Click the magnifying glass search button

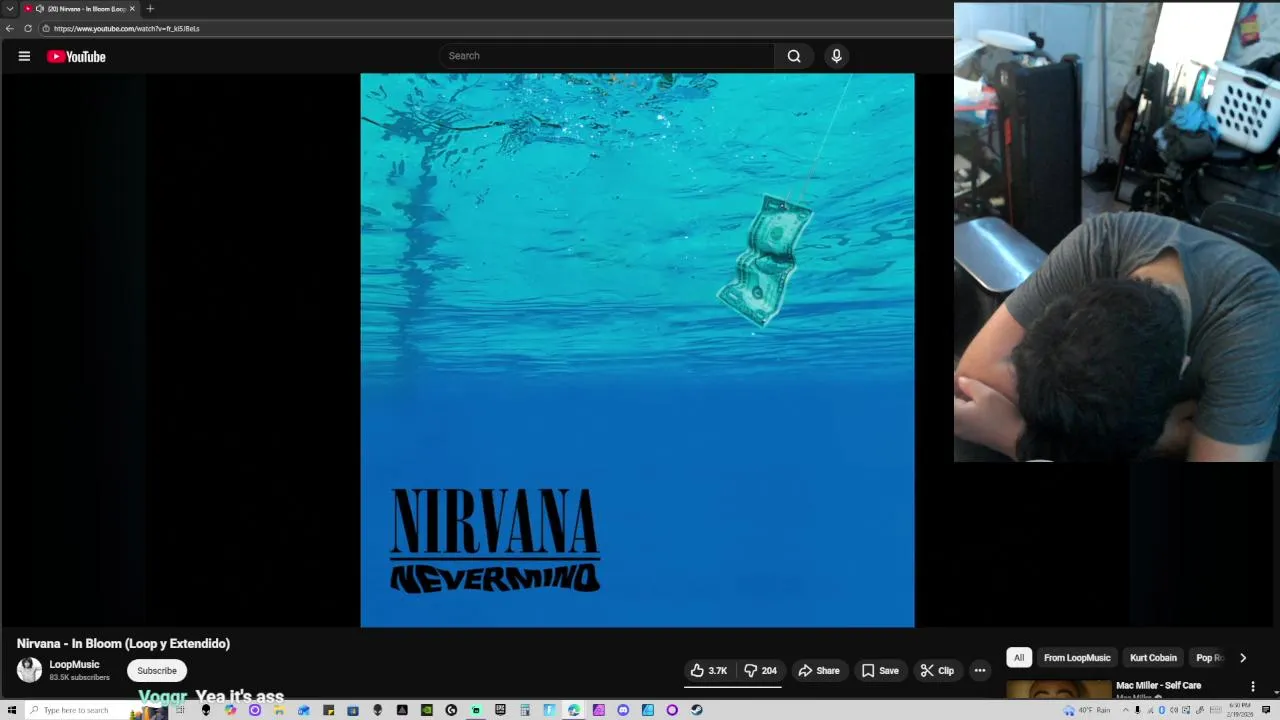pyautogui.click(x=794, y=56)
